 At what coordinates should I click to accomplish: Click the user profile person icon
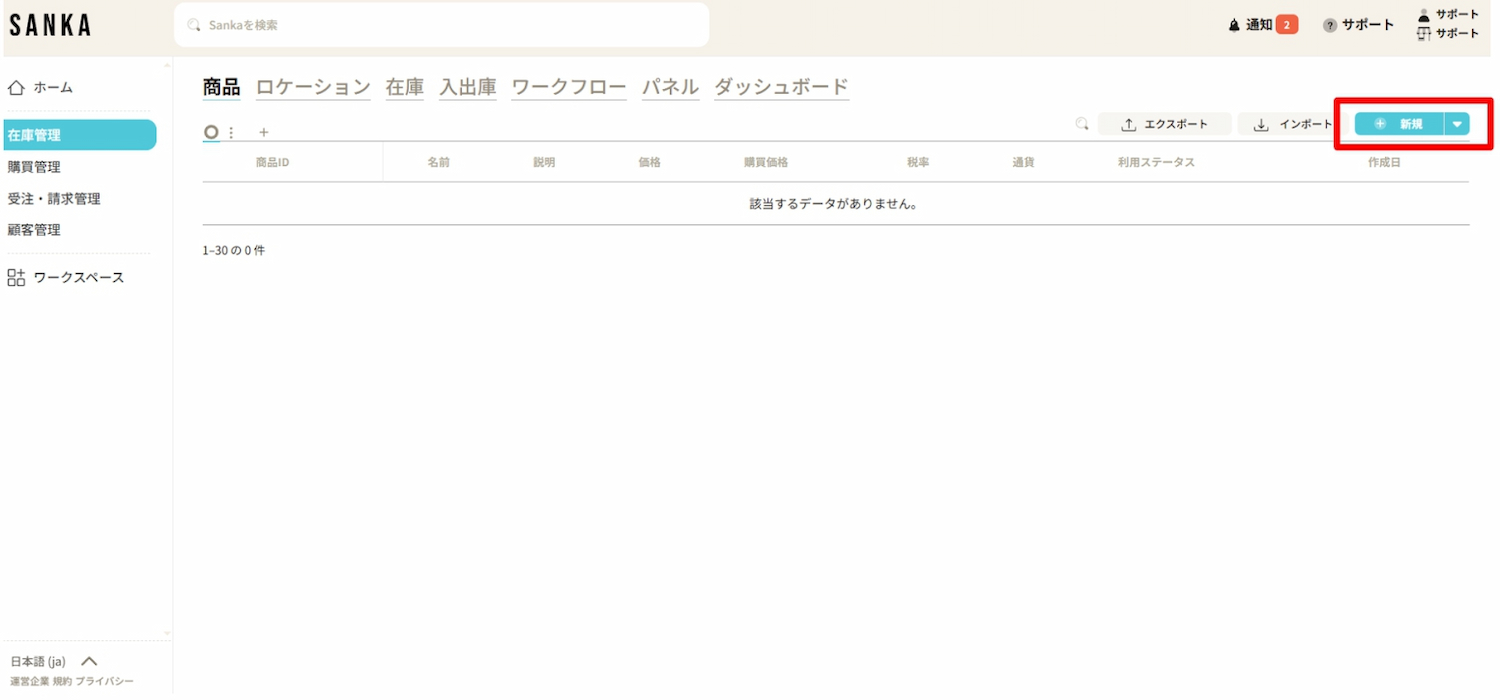point(1424,15)
